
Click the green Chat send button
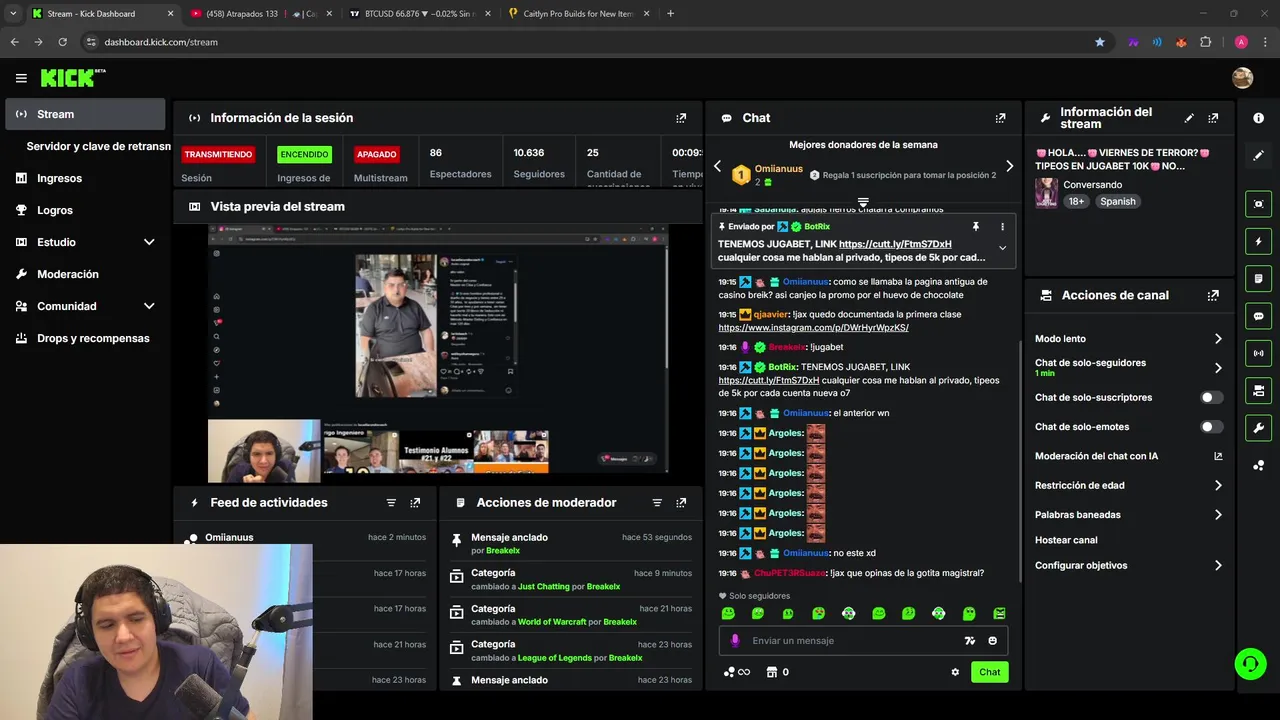[x=989, y=672]
